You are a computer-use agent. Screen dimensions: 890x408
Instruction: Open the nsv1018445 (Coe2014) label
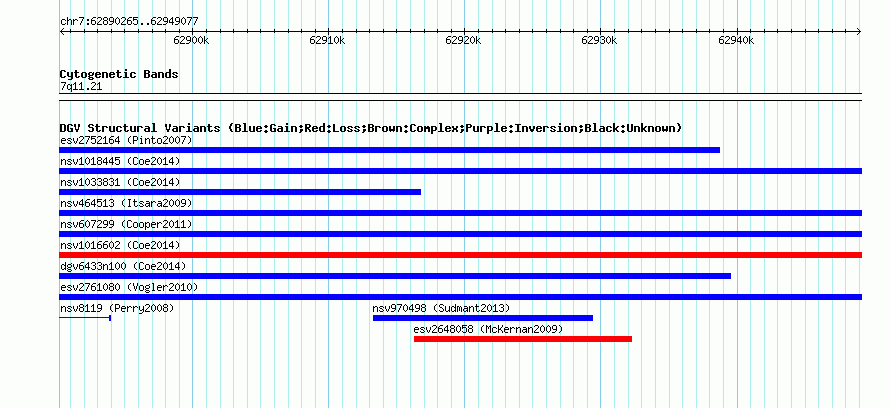(120, 161)
